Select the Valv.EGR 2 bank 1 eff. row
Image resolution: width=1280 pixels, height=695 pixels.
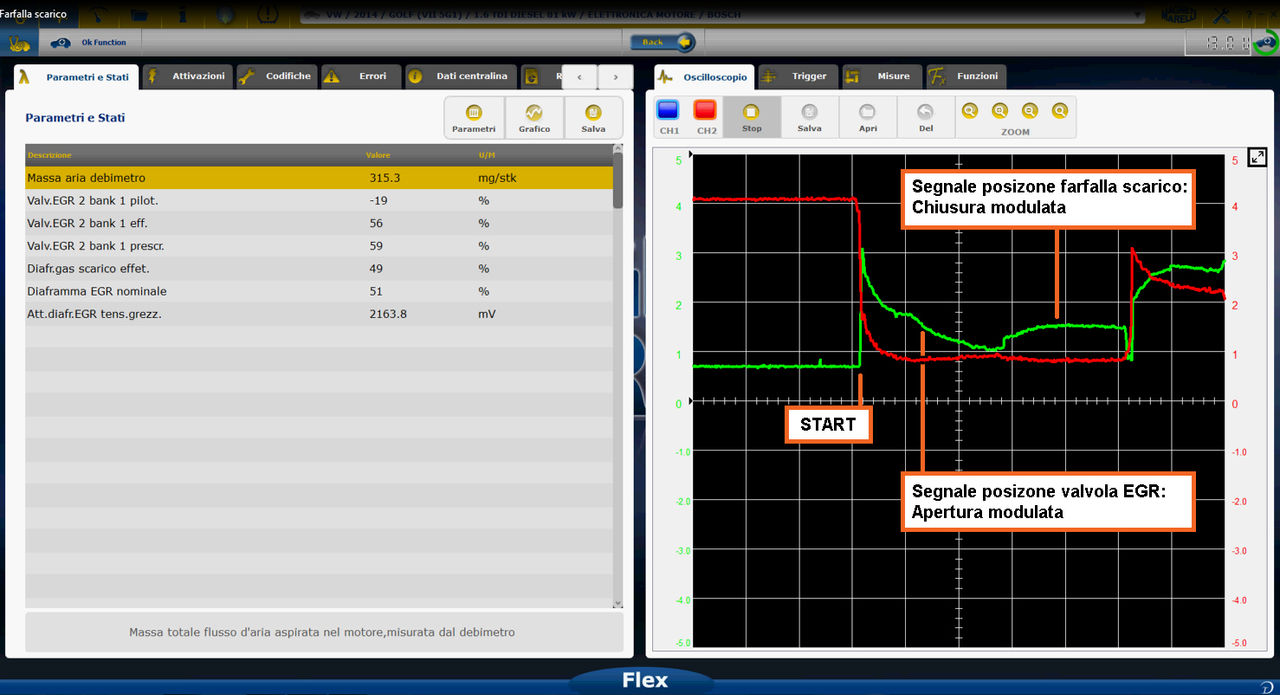pos(318,223)
